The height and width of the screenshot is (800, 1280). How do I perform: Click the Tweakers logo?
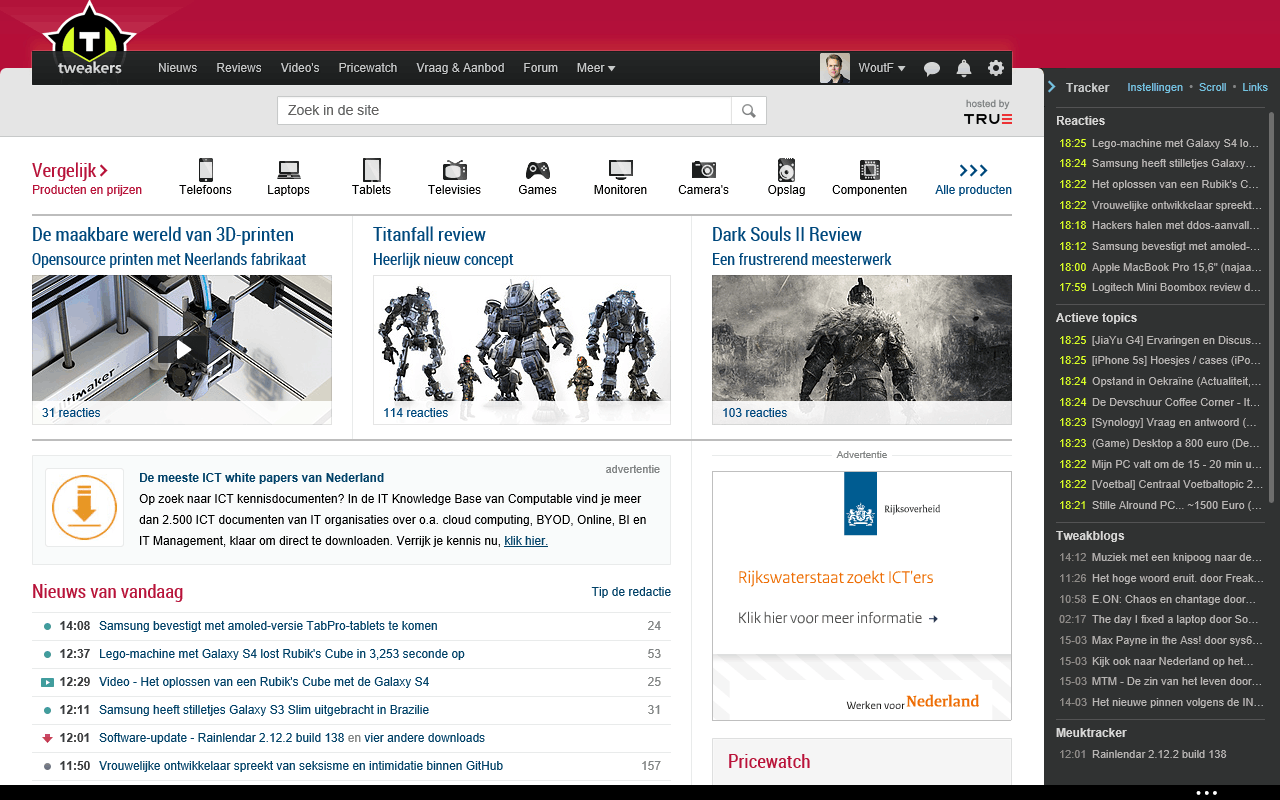(x=89, y=41)
